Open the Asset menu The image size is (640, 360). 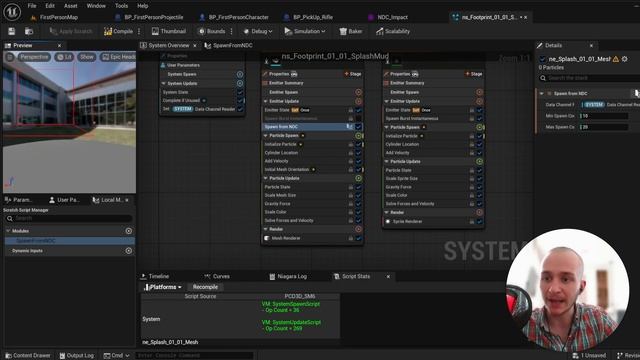pos(71,6)
